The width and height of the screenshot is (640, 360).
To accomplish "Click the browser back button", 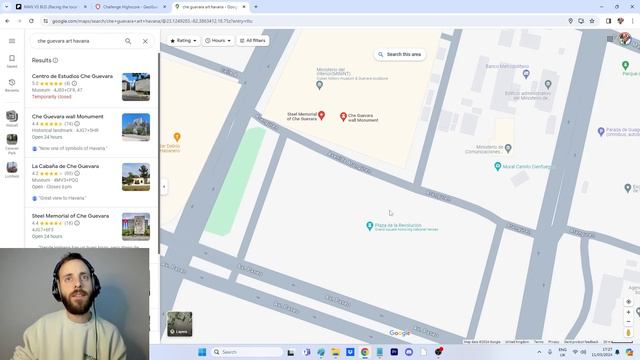I will (7, 21).
